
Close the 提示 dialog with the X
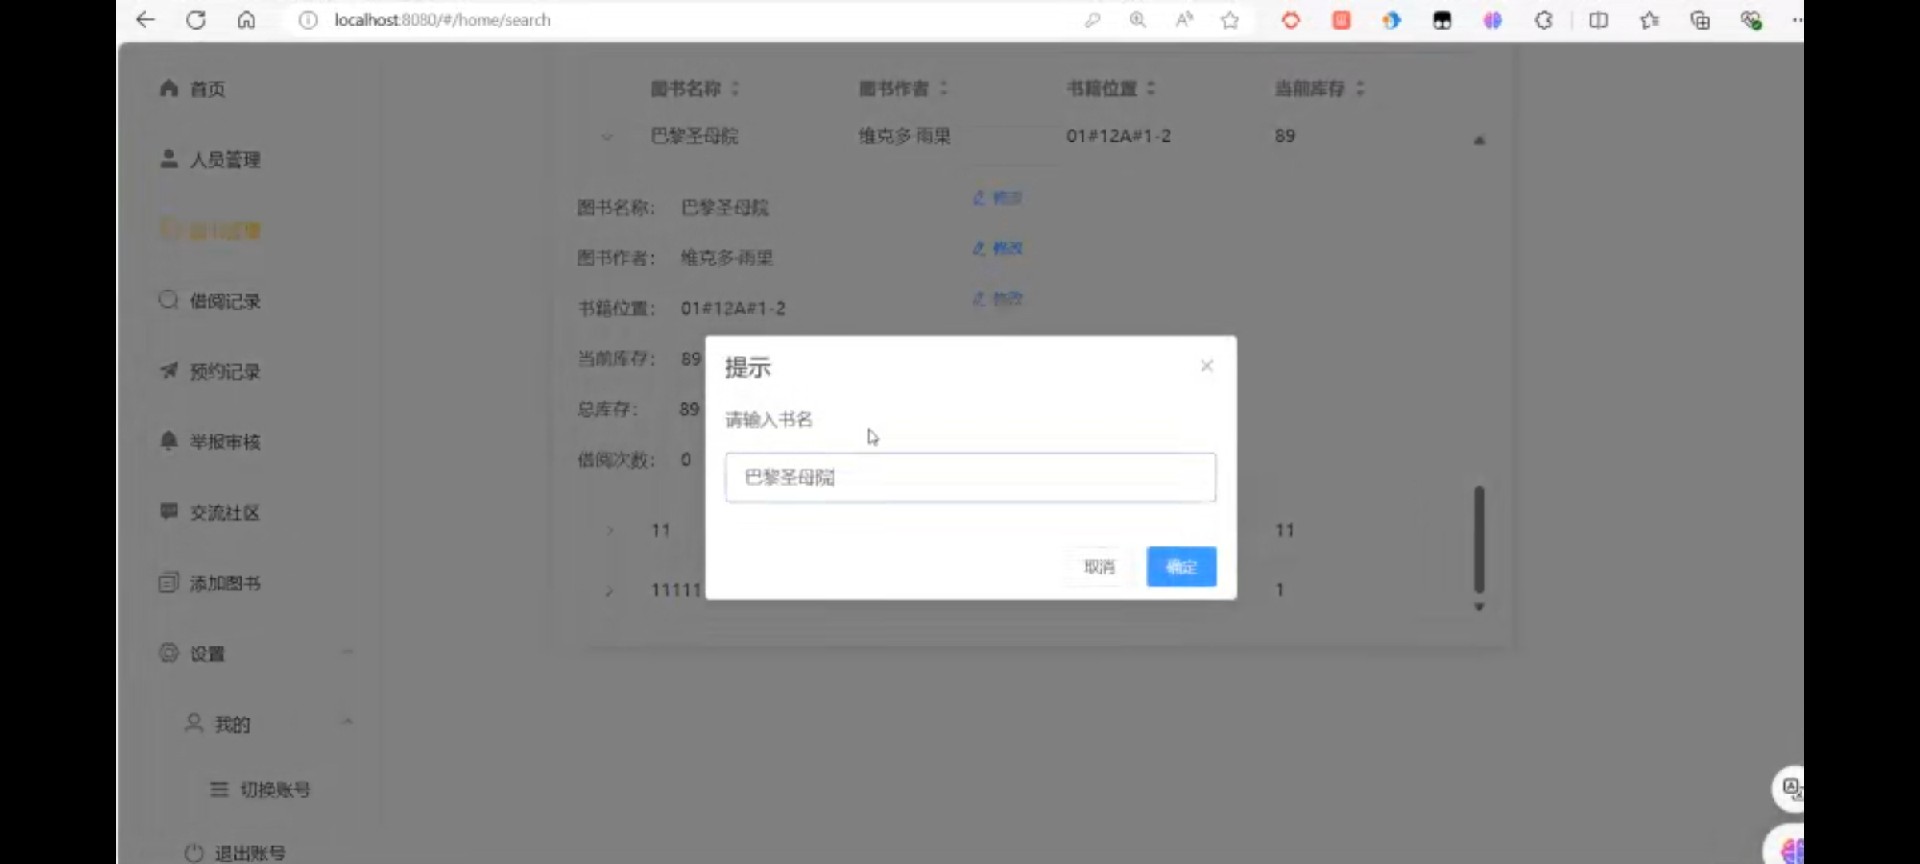point(1207,366)
